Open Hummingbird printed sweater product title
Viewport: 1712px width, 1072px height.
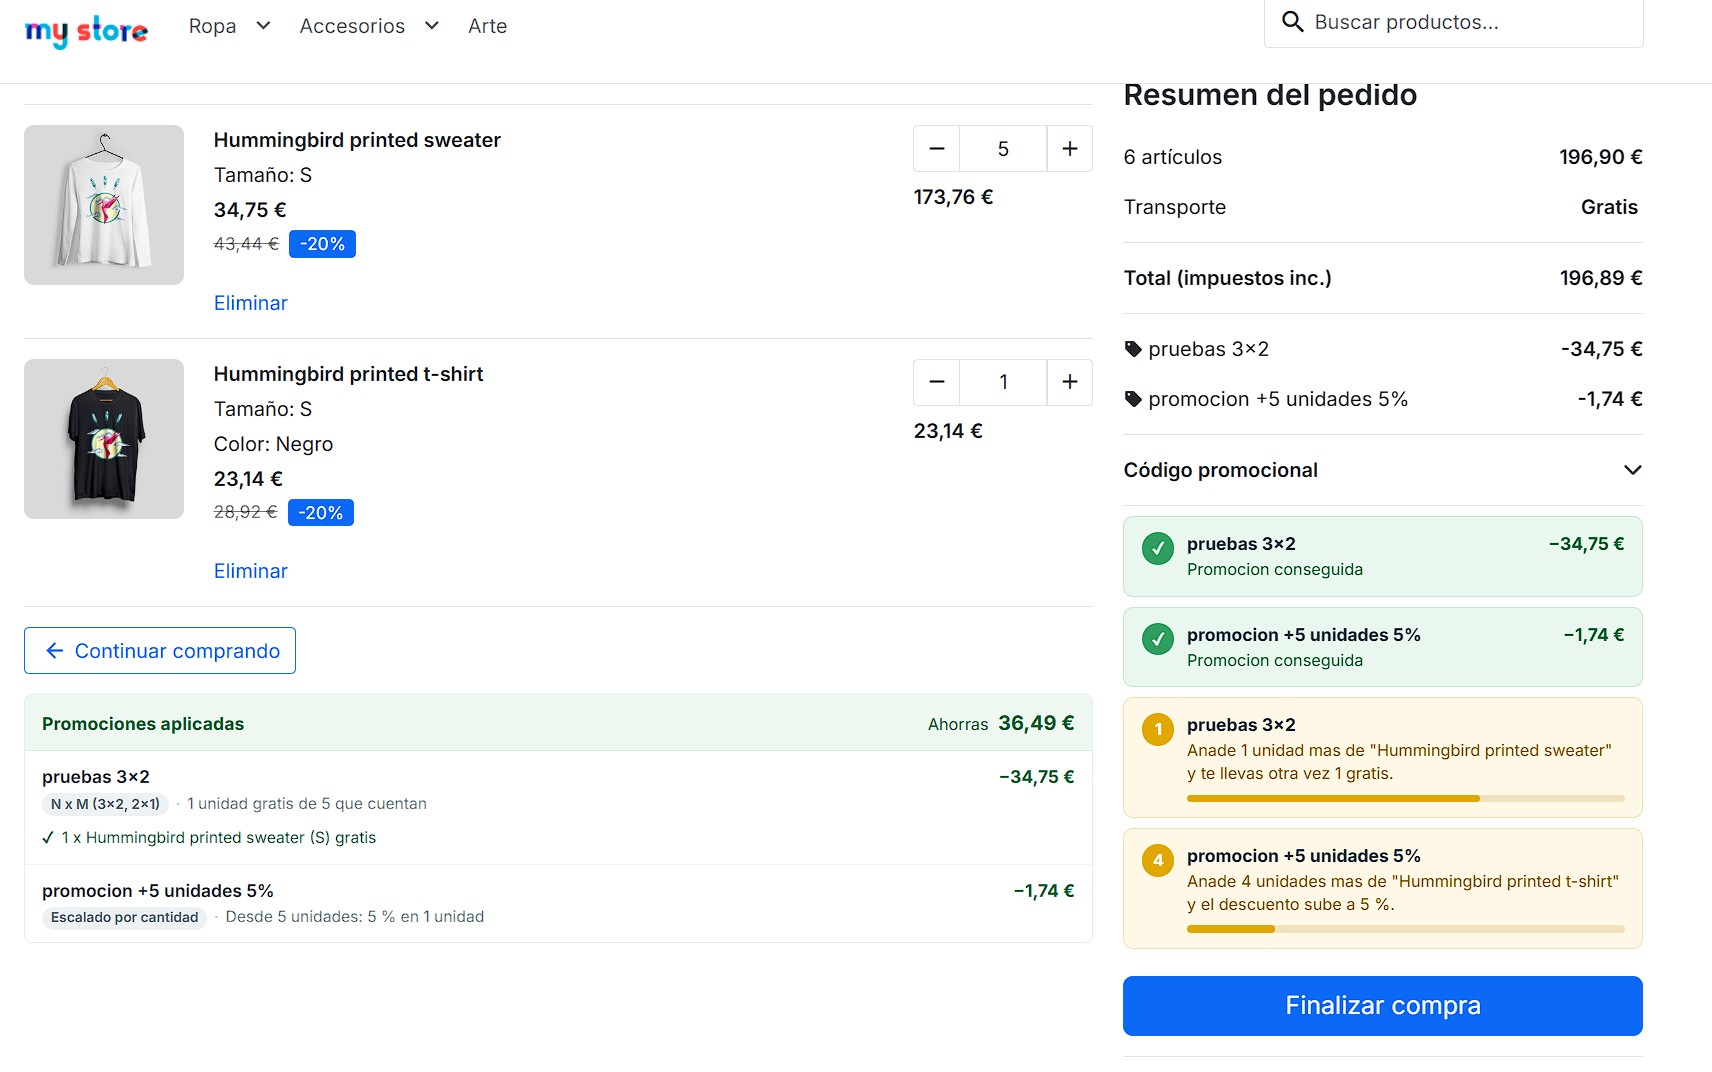[357, 140]
